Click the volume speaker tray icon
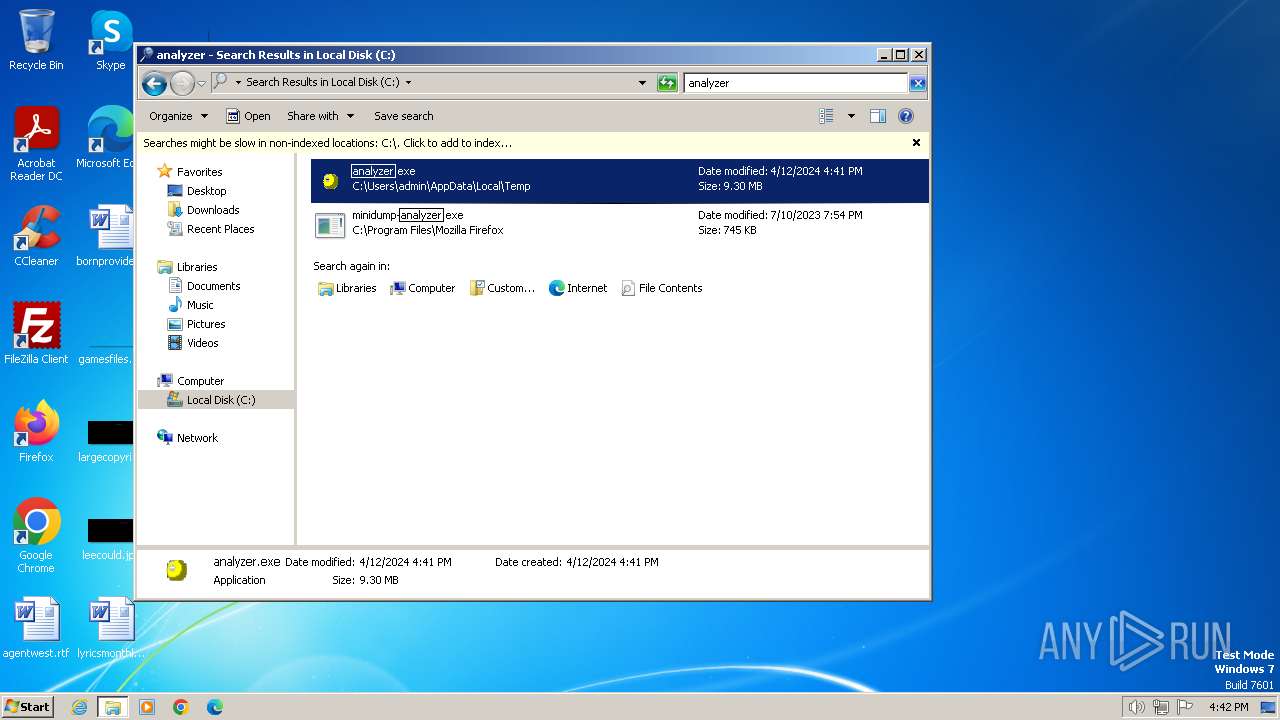1280x720 pixels. [1136, 707]
